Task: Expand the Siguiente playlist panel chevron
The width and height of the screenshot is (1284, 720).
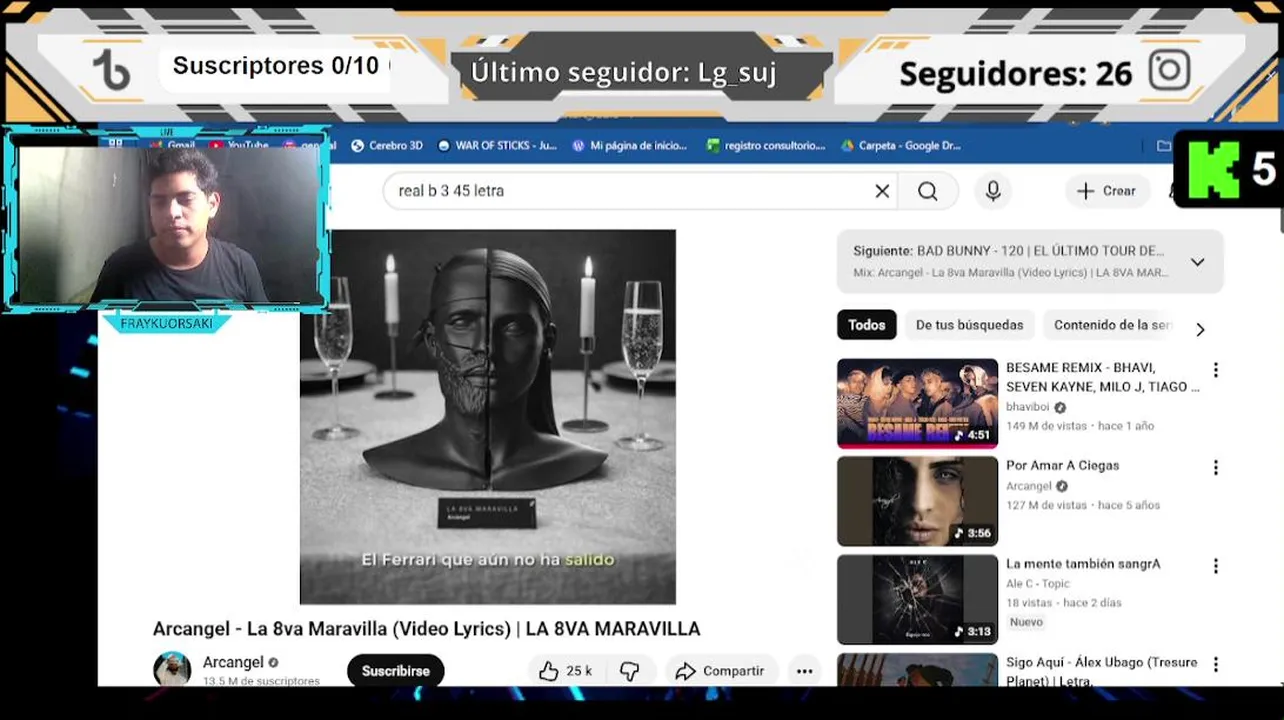Action: pyautogui.click(x=1197, y=262)
